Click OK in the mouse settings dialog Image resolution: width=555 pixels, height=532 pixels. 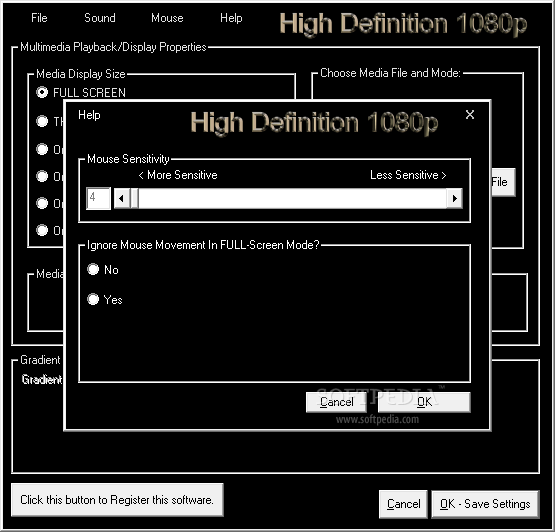pos(424,402)
